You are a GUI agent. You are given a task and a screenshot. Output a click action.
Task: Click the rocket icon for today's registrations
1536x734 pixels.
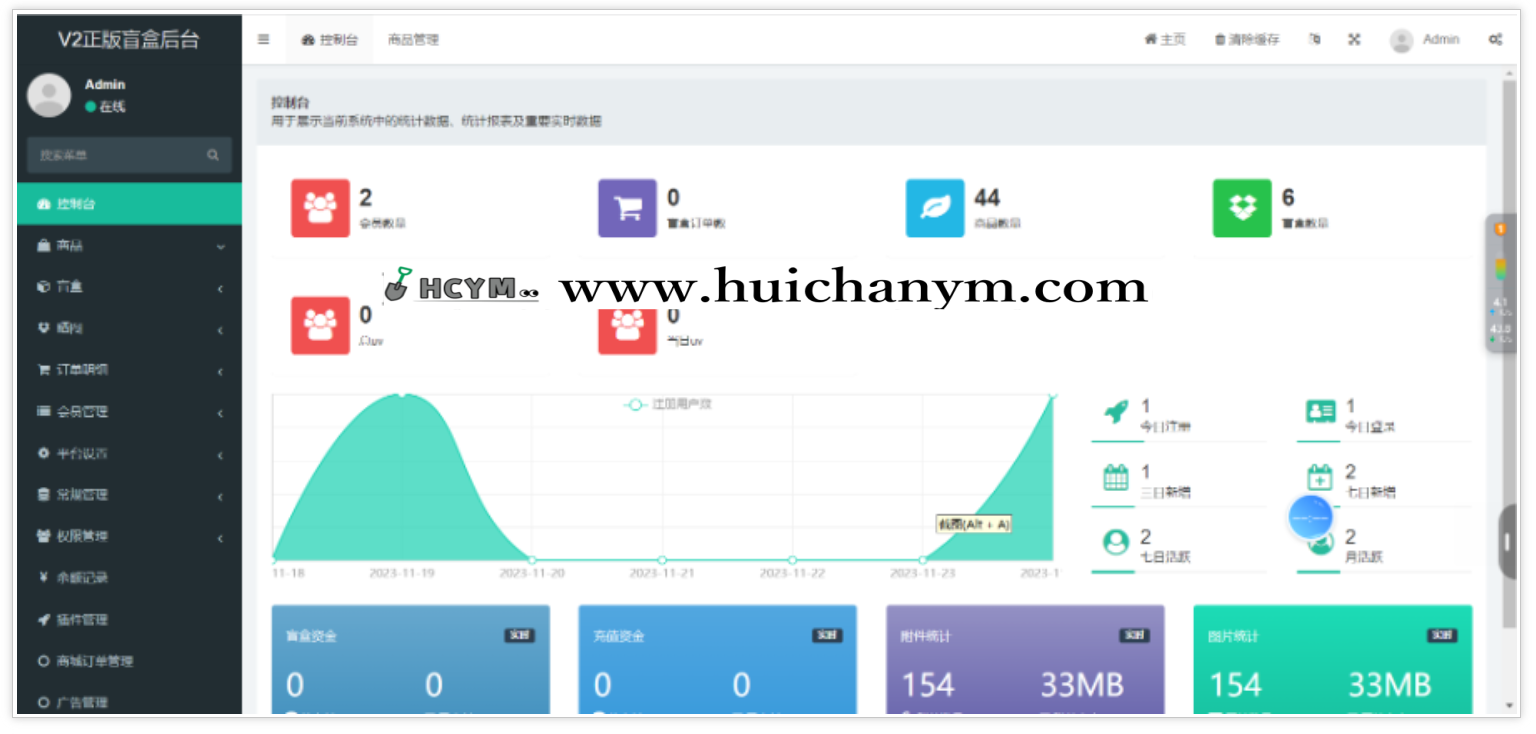click(x=1116, y=411)
